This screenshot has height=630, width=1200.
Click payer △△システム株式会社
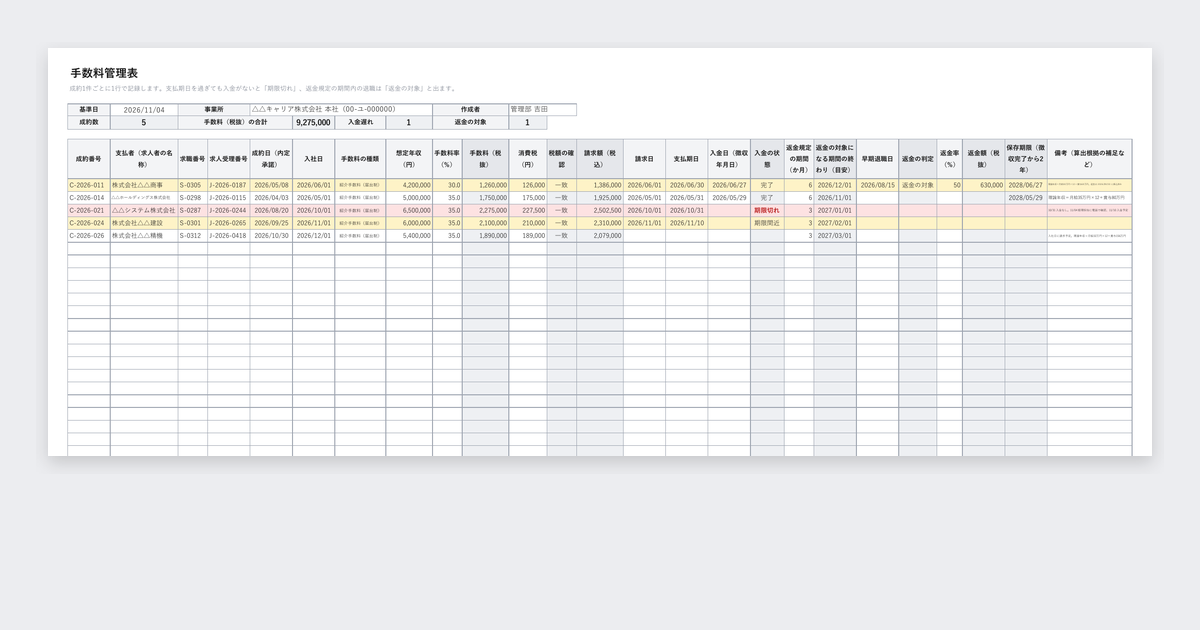point(143,211)
